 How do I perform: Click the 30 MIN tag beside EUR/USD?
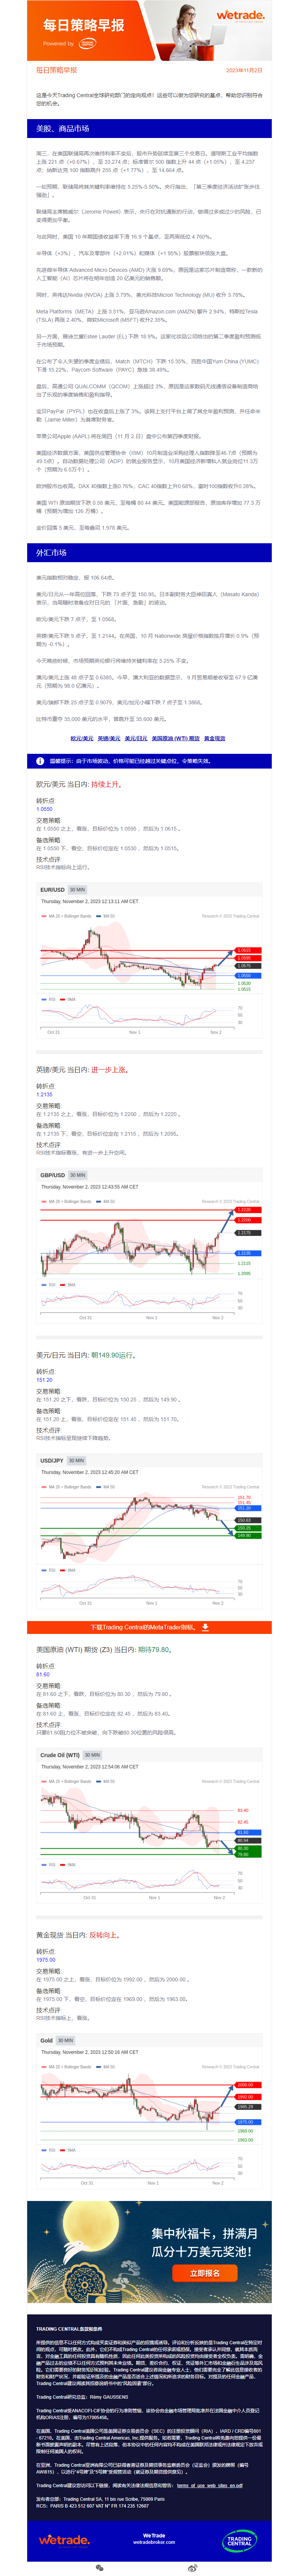coord(77,889)
